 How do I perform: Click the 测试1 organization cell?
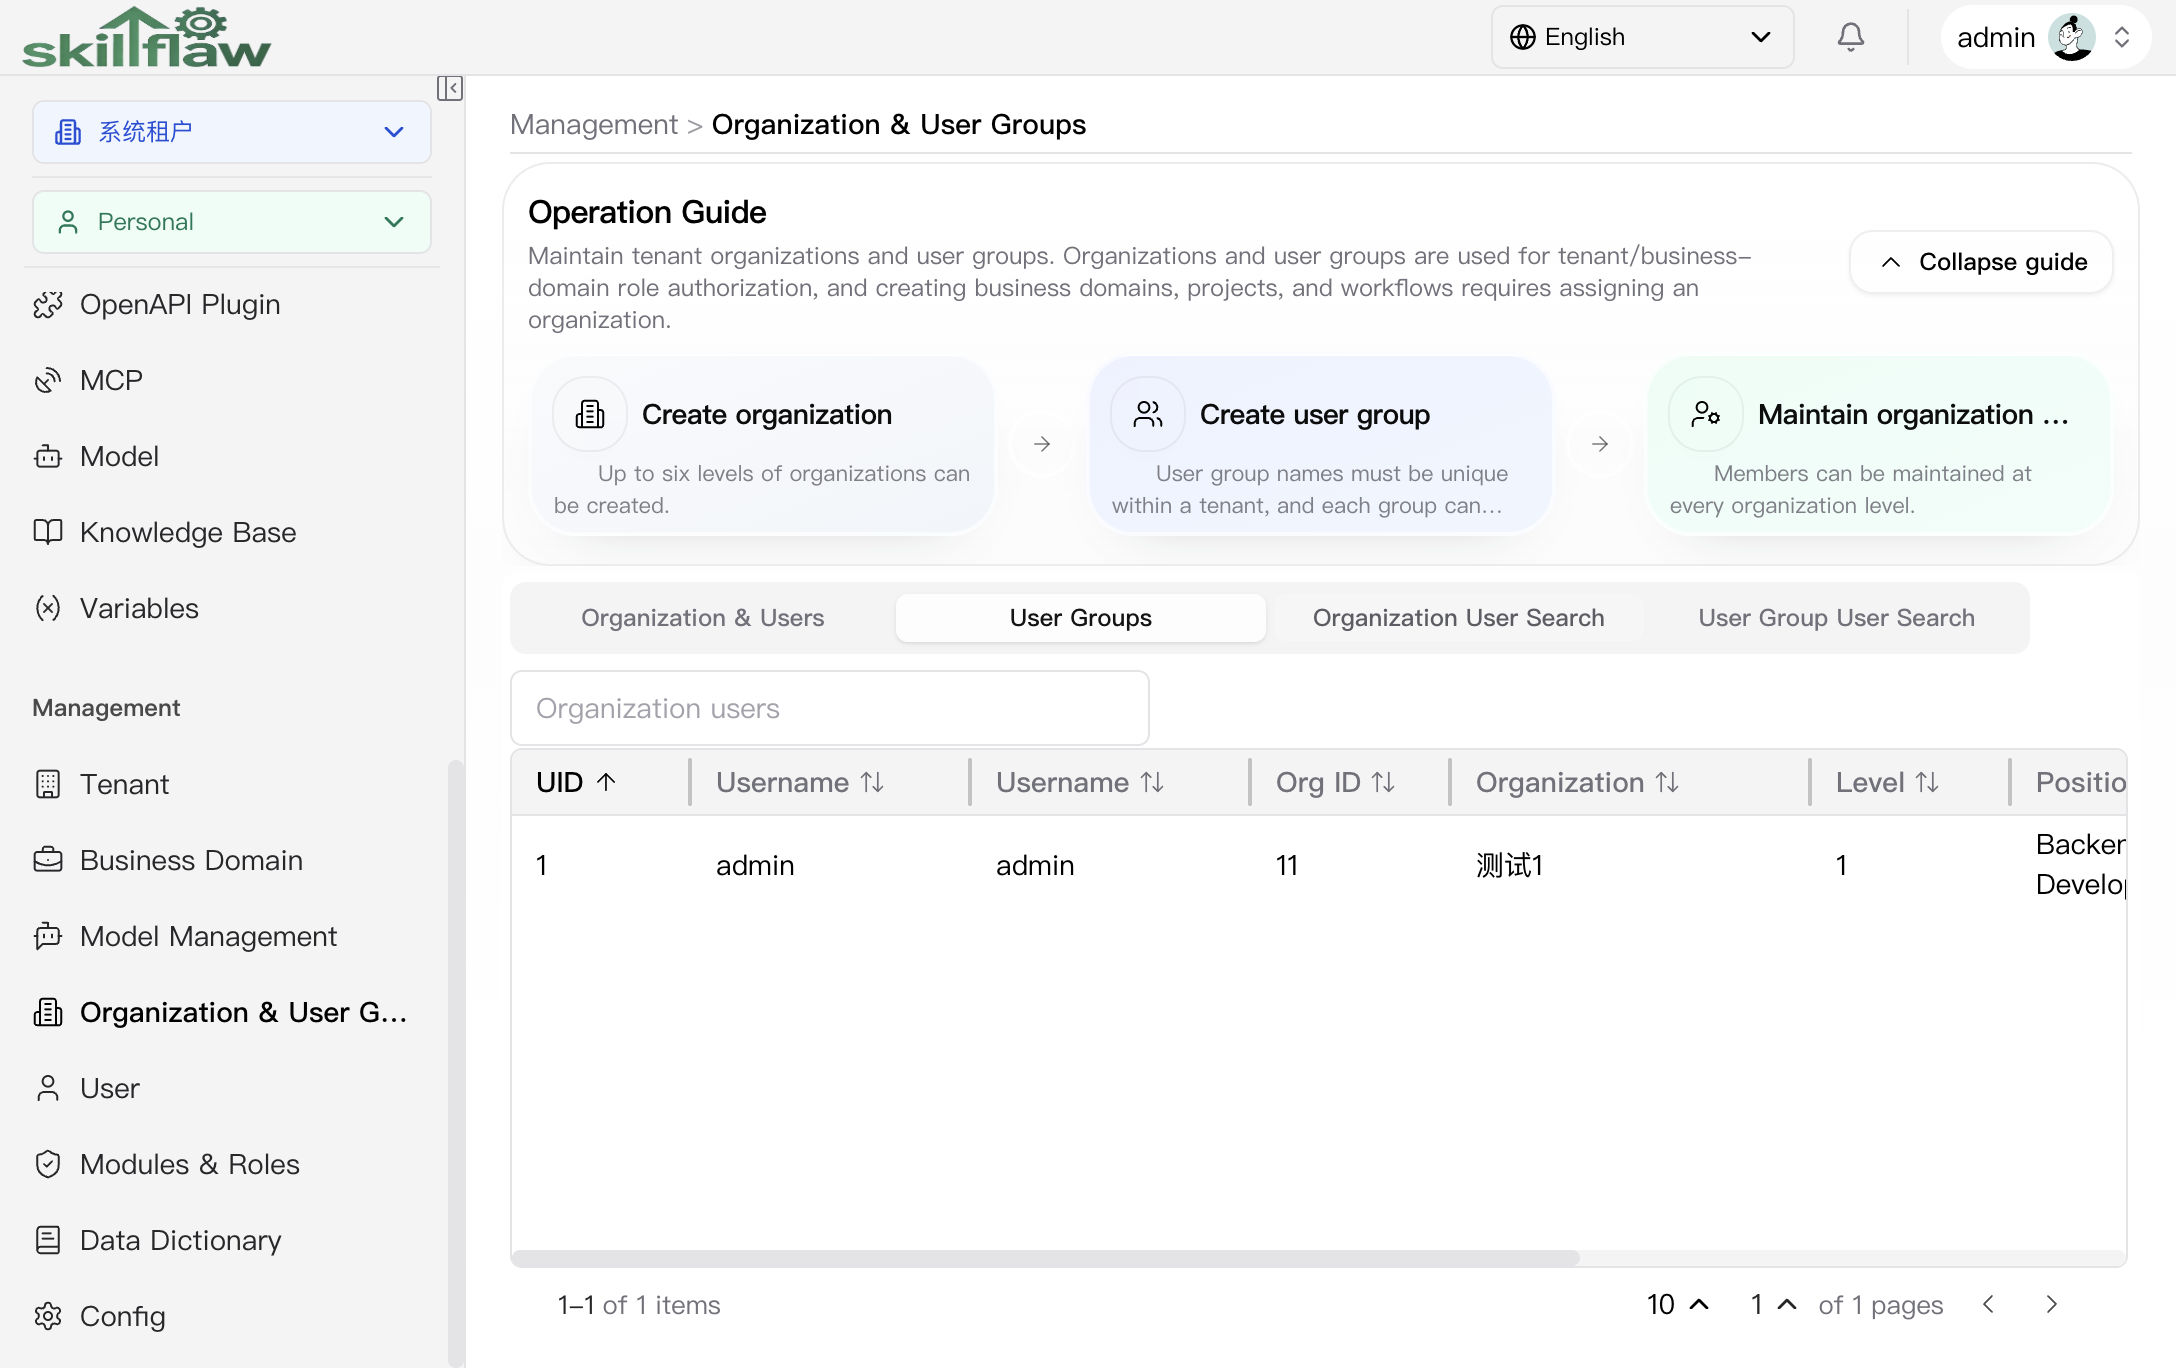[x=1510, y=866]
